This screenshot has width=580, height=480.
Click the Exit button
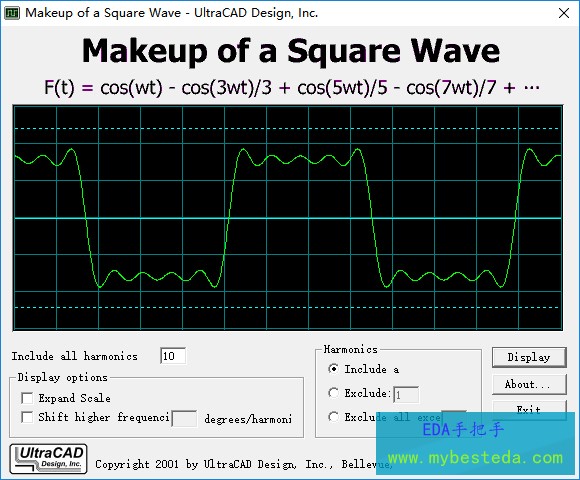529,410
